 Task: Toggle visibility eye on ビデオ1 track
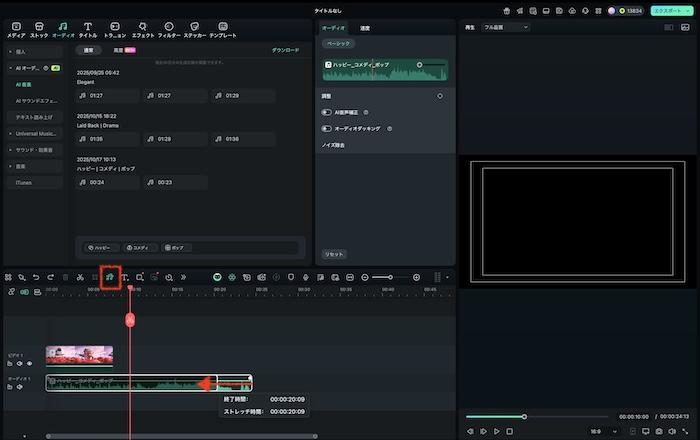point(29,364)
